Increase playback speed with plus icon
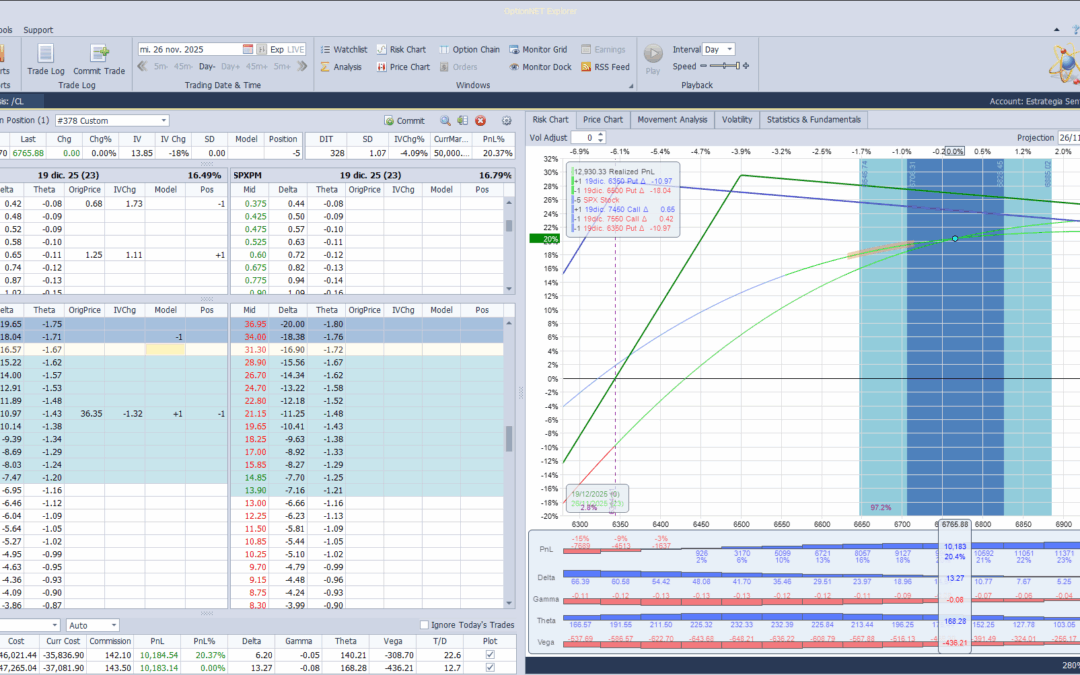 (746, 66)
